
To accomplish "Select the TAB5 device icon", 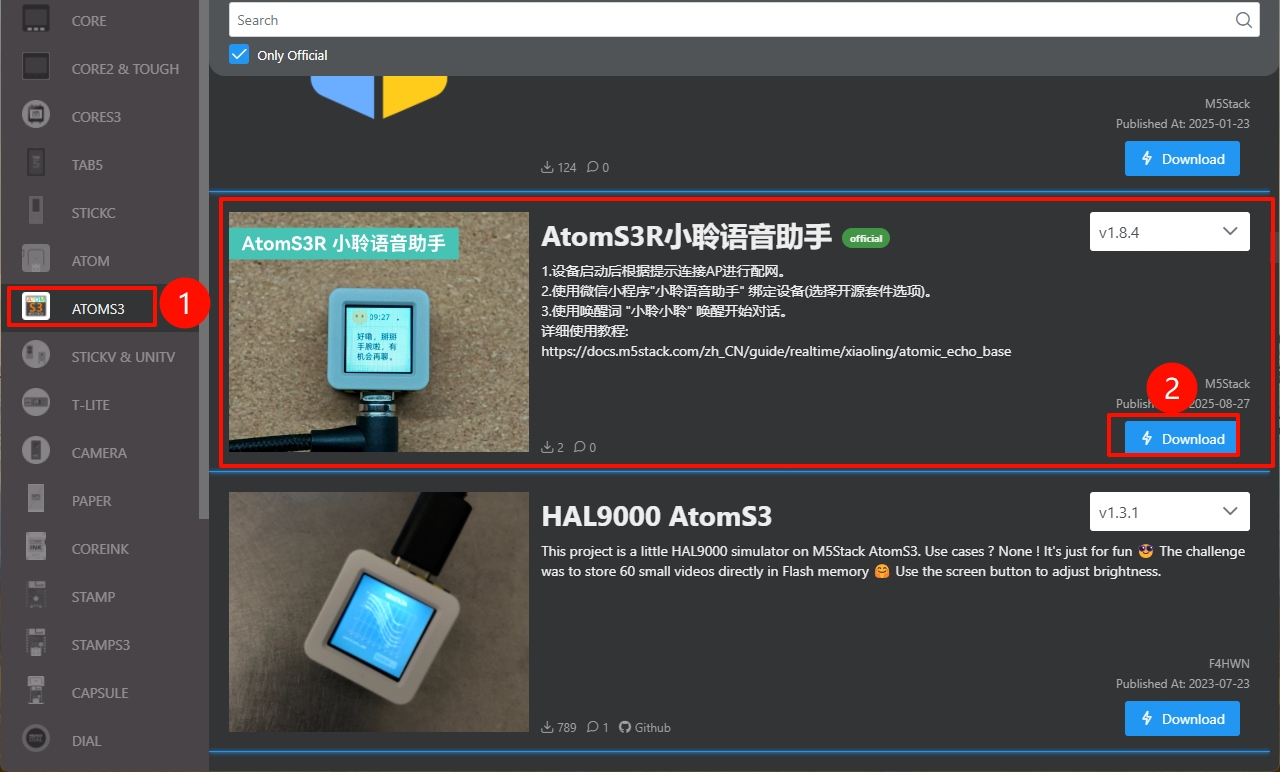I will point(36,164).
